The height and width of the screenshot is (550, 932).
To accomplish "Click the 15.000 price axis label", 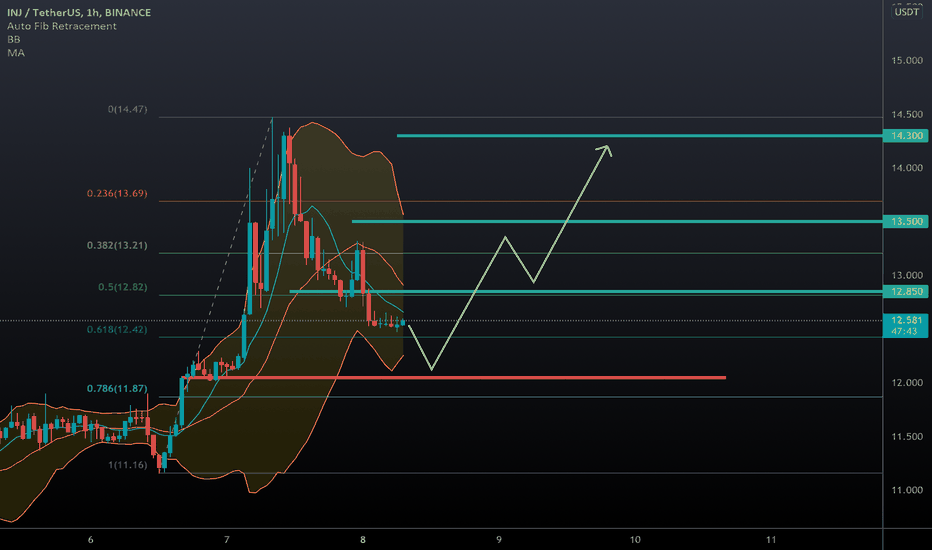I will click(907, 61).
